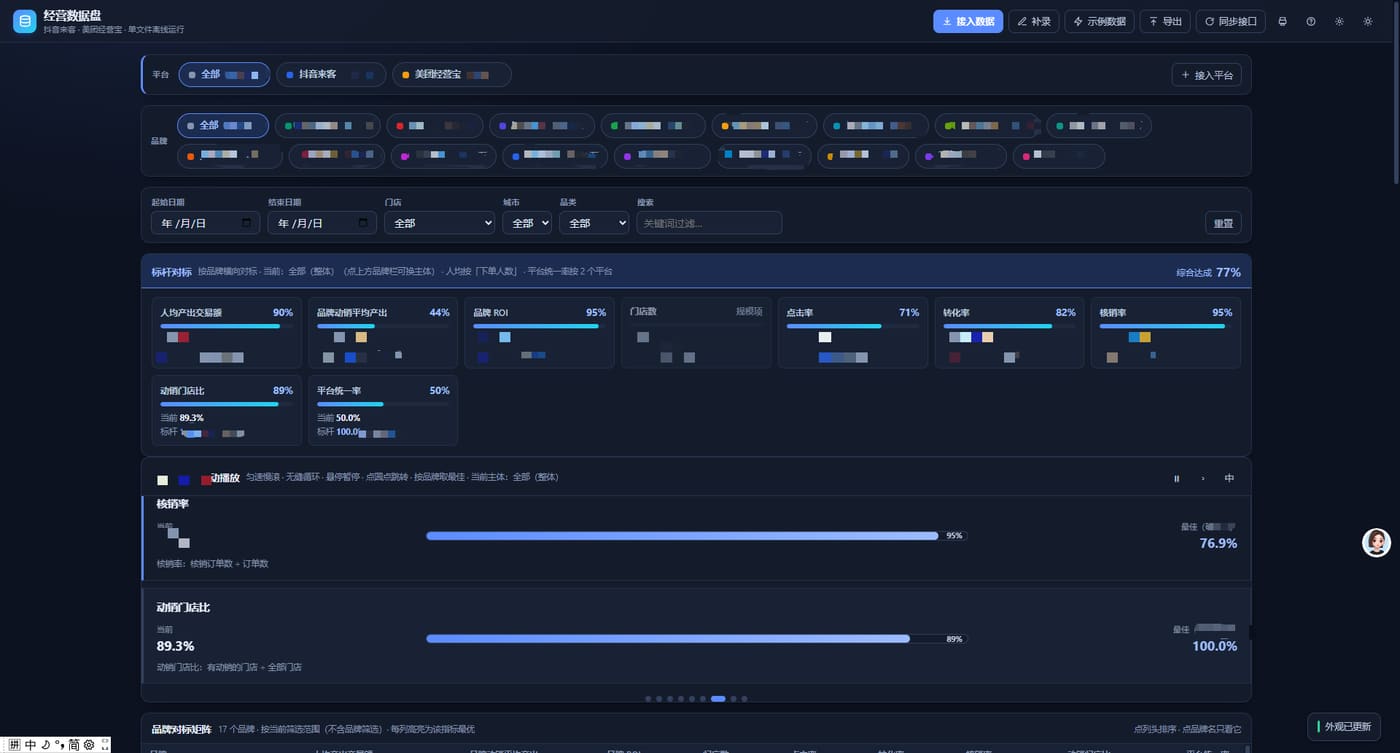Open the 品牌 ROI benchmark card
The width and height of the screenshot is (1400, 753).
click(x=540, y=332)
